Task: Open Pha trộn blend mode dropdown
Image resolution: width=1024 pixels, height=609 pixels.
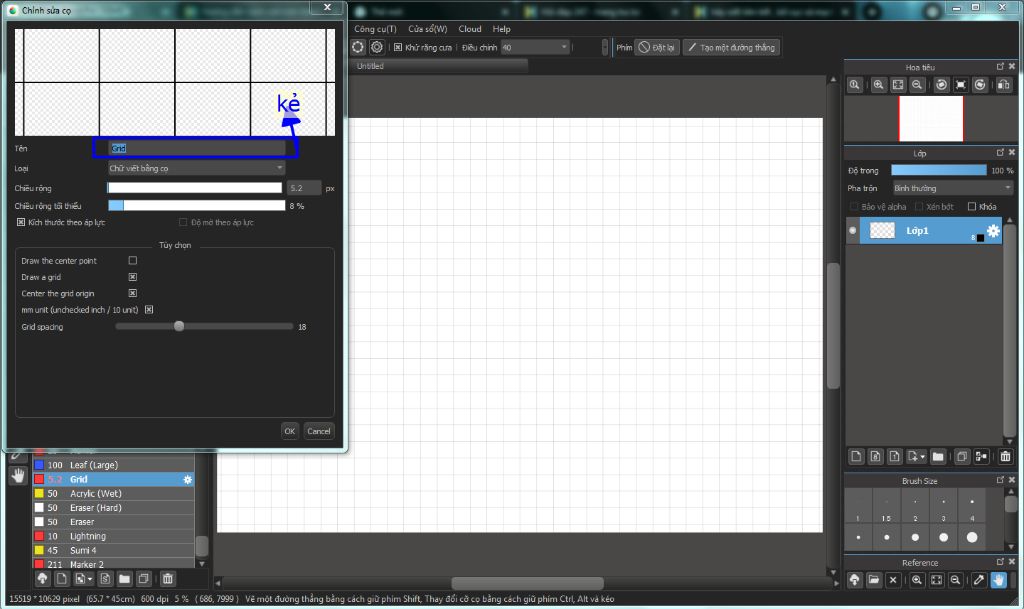Action: pyautogui.click(x=953, y=188)
